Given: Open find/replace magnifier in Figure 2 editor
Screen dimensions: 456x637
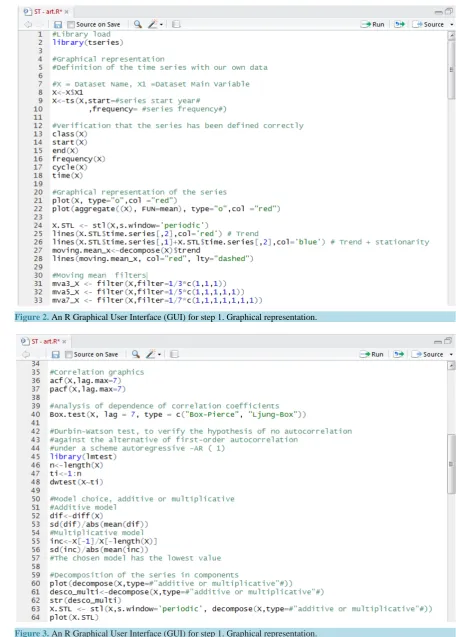Looking at the screenshot, I should point(138,24).
